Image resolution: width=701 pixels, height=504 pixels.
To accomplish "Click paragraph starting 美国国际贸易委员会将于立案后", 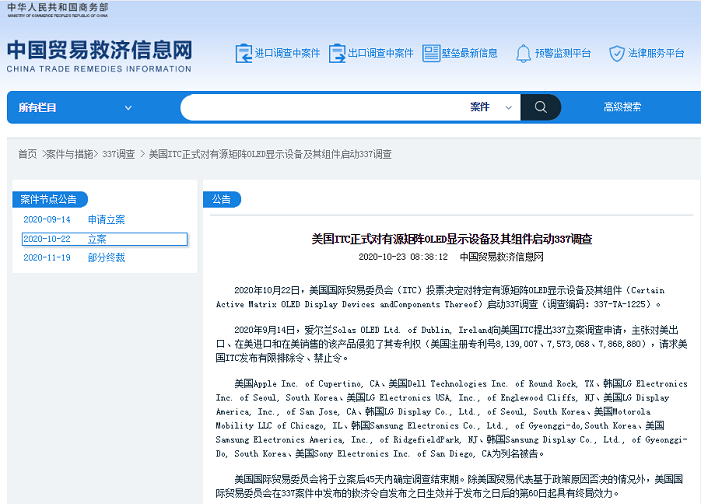I will coord(449,487).
